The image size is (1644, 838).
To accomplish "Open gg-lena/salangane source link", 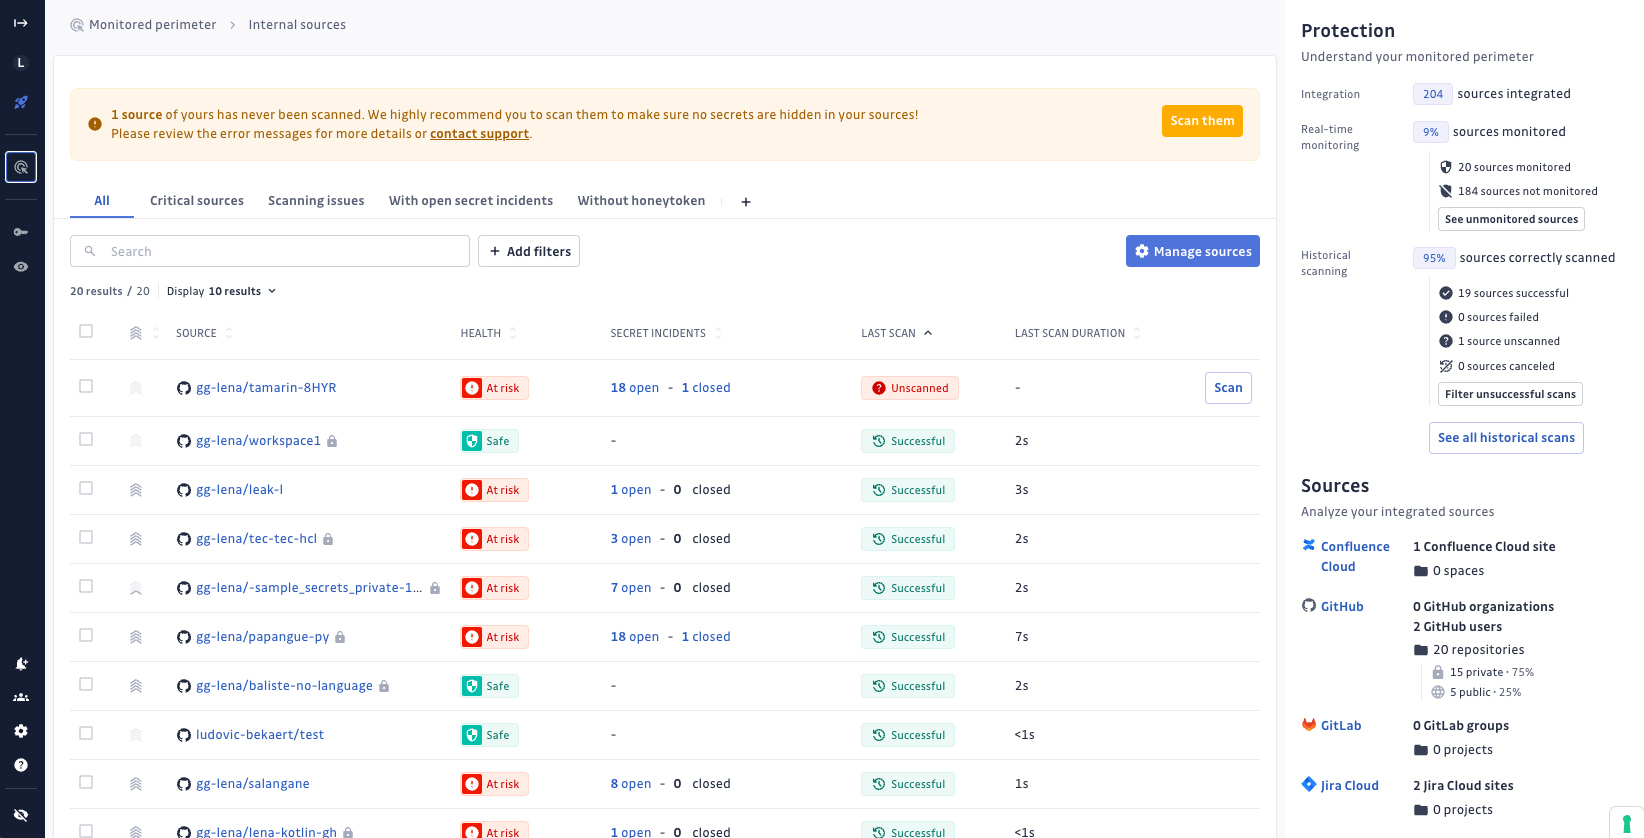I will point(253,784).
